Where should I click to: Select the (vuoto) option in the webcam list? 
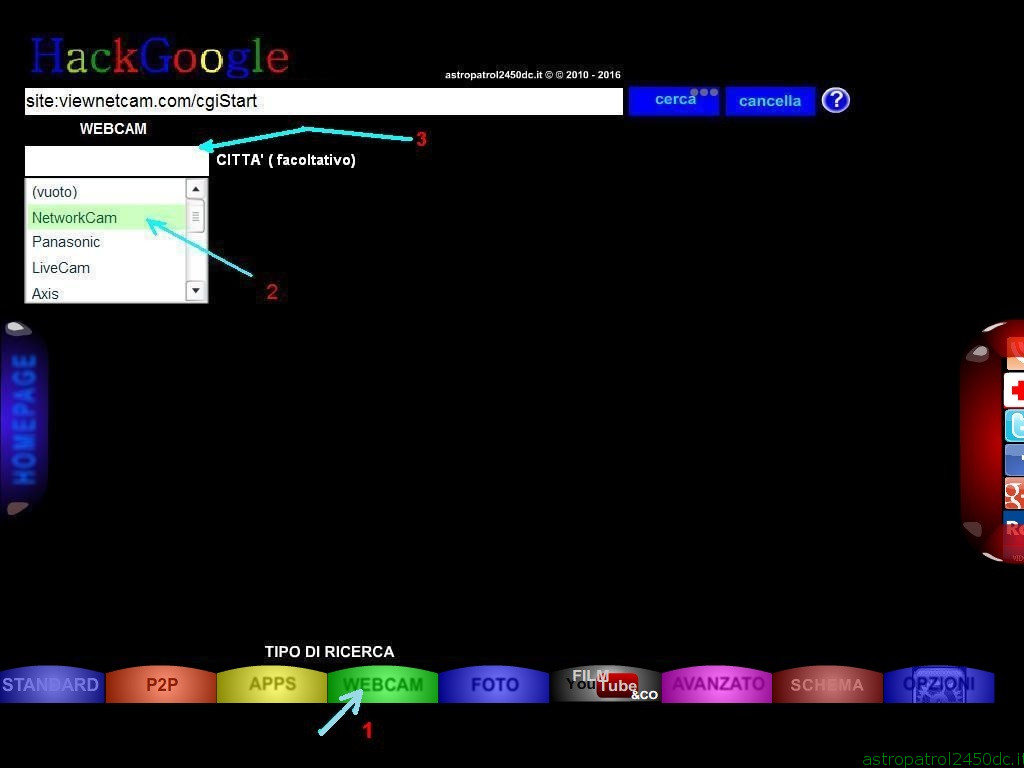(106, 192)
